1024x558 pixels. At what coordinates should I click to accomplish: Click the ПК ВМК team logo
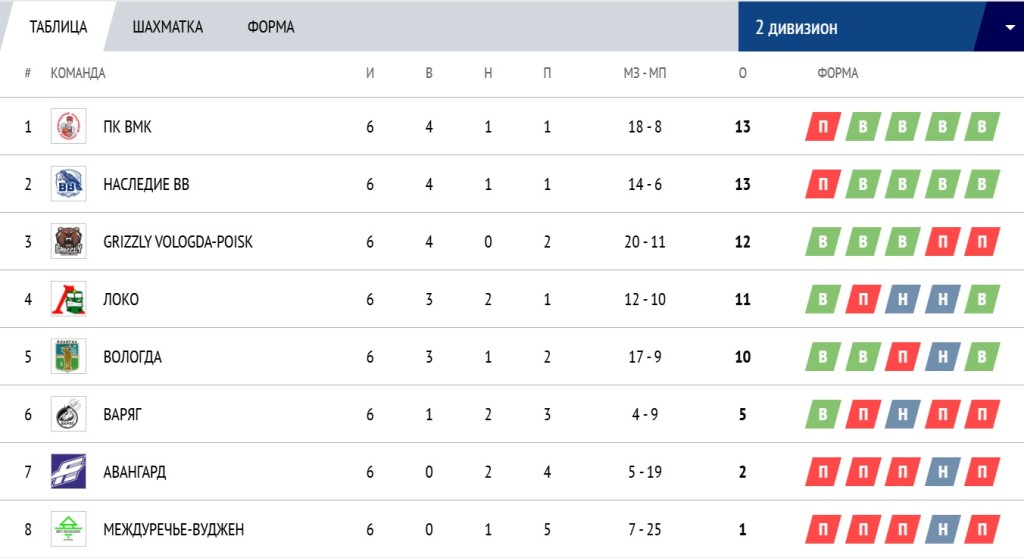[x=69, y=126]
